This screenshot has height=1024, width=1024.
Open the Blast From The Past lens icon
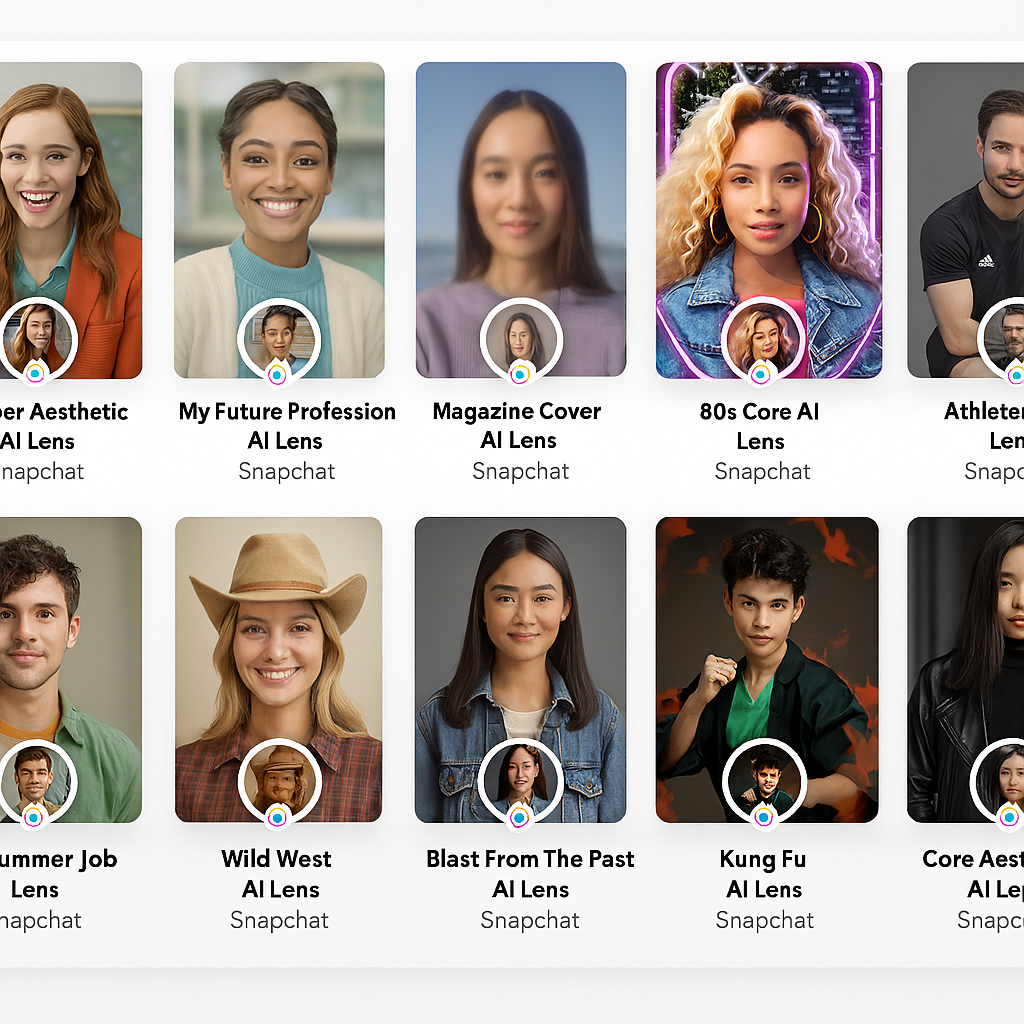[520, 781]
